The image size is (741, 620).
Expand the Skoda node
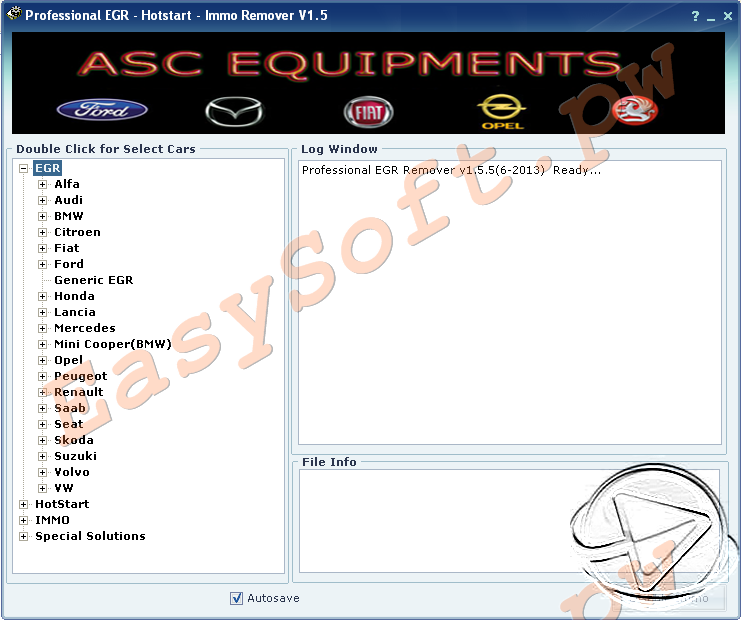pos(43,440)
